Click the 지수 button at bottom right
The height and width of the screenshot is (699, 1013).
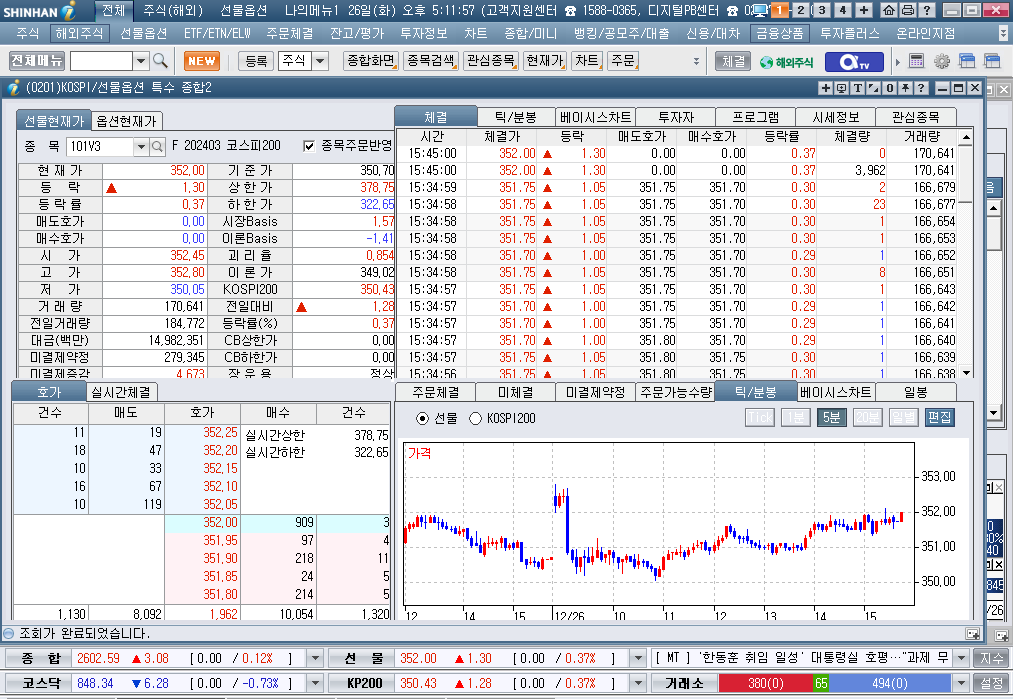point(992,658)
